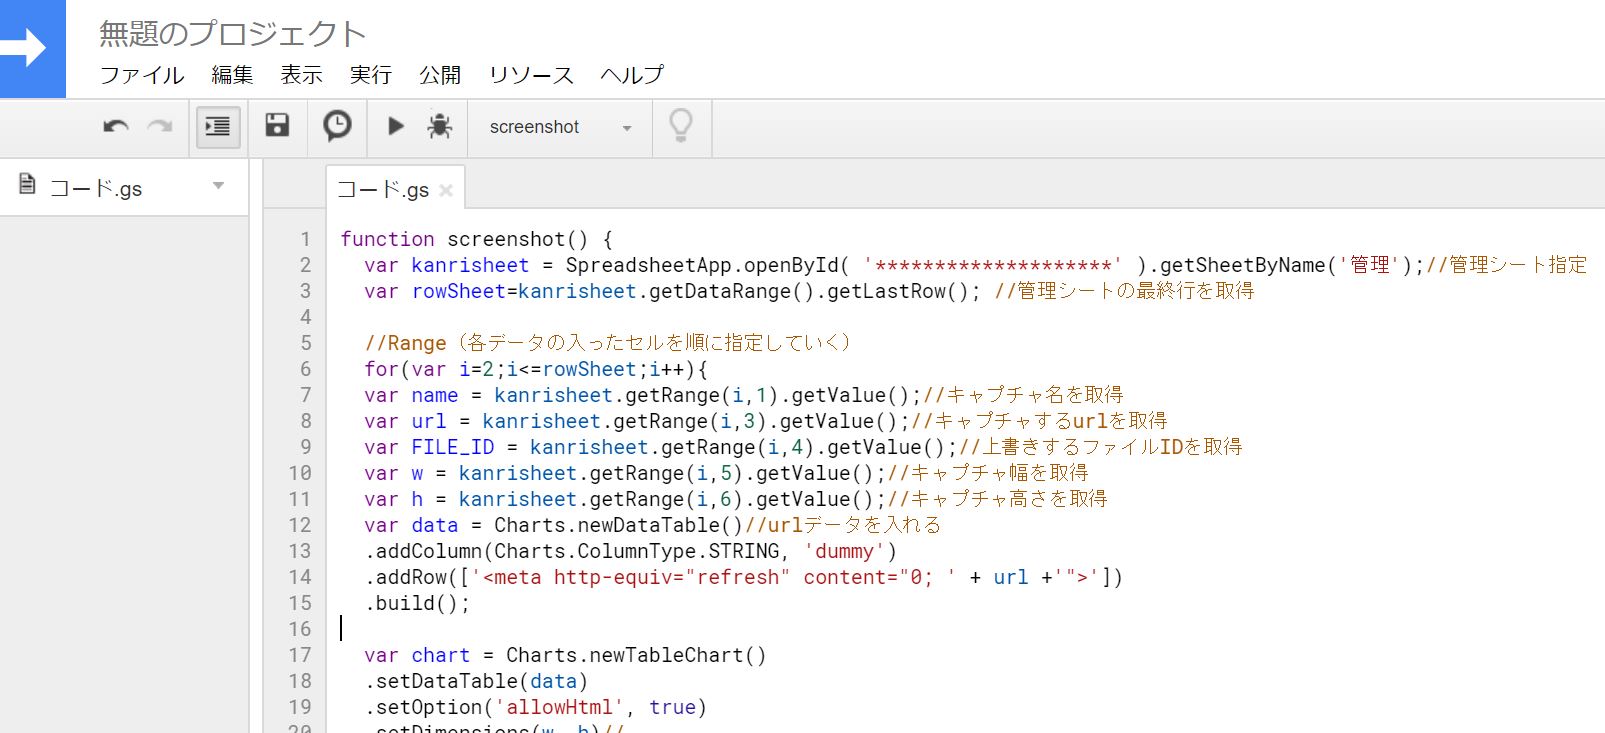Click the blue arrow Apps Script logo
Image resolution: width=1605 pixels, height=733 pixels.
(x=30, y=48)
